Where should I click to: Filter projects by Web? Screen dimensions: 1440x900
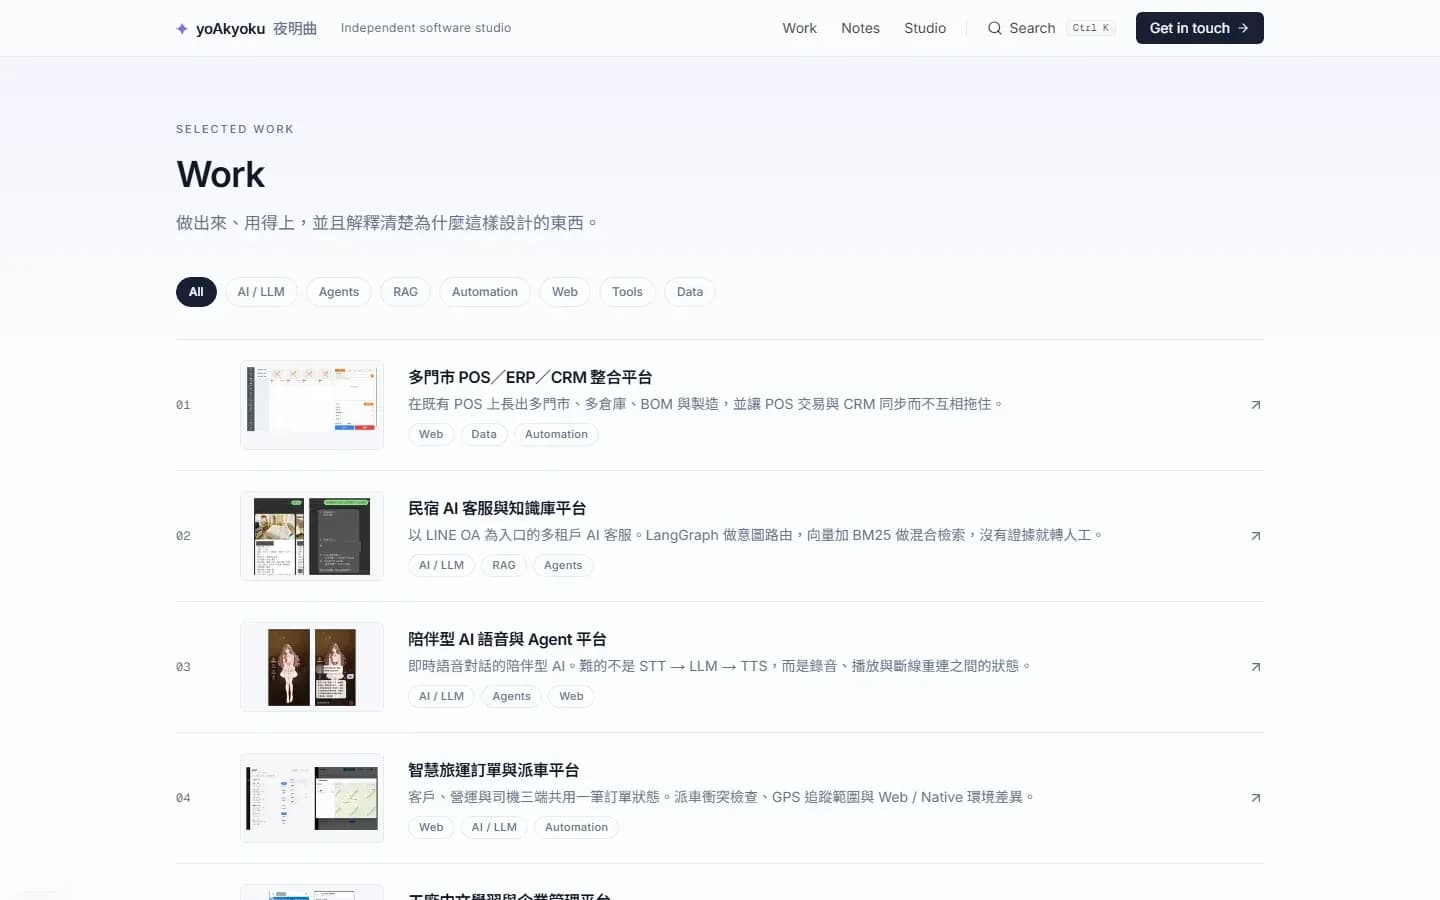point(565,292)
